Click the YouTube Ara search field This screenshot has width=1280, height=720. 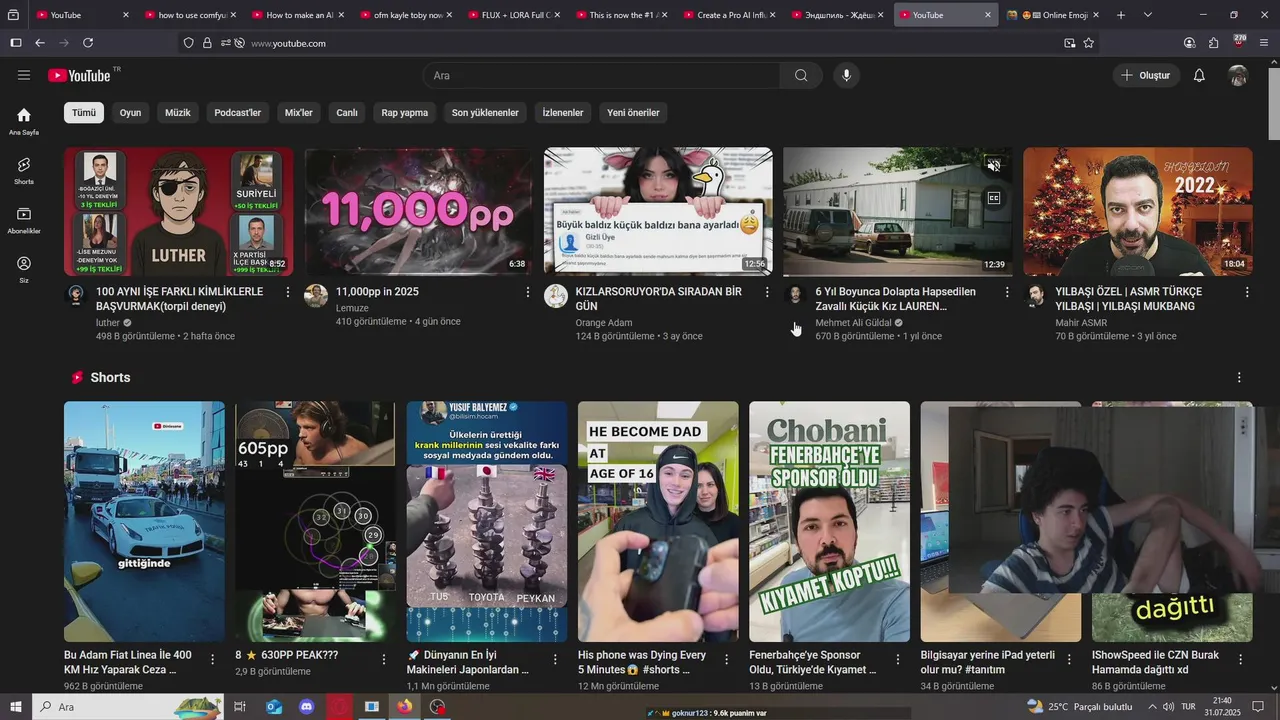(x=601, y=76)
